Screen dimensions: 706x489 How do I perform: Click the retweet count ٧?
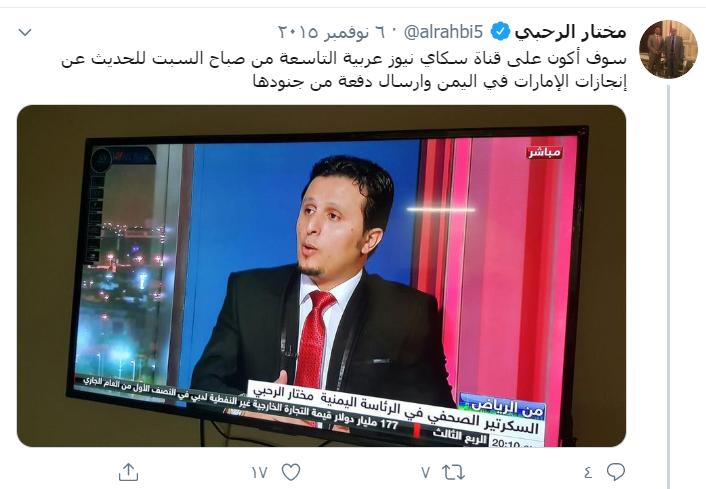[x=425, y=472]
